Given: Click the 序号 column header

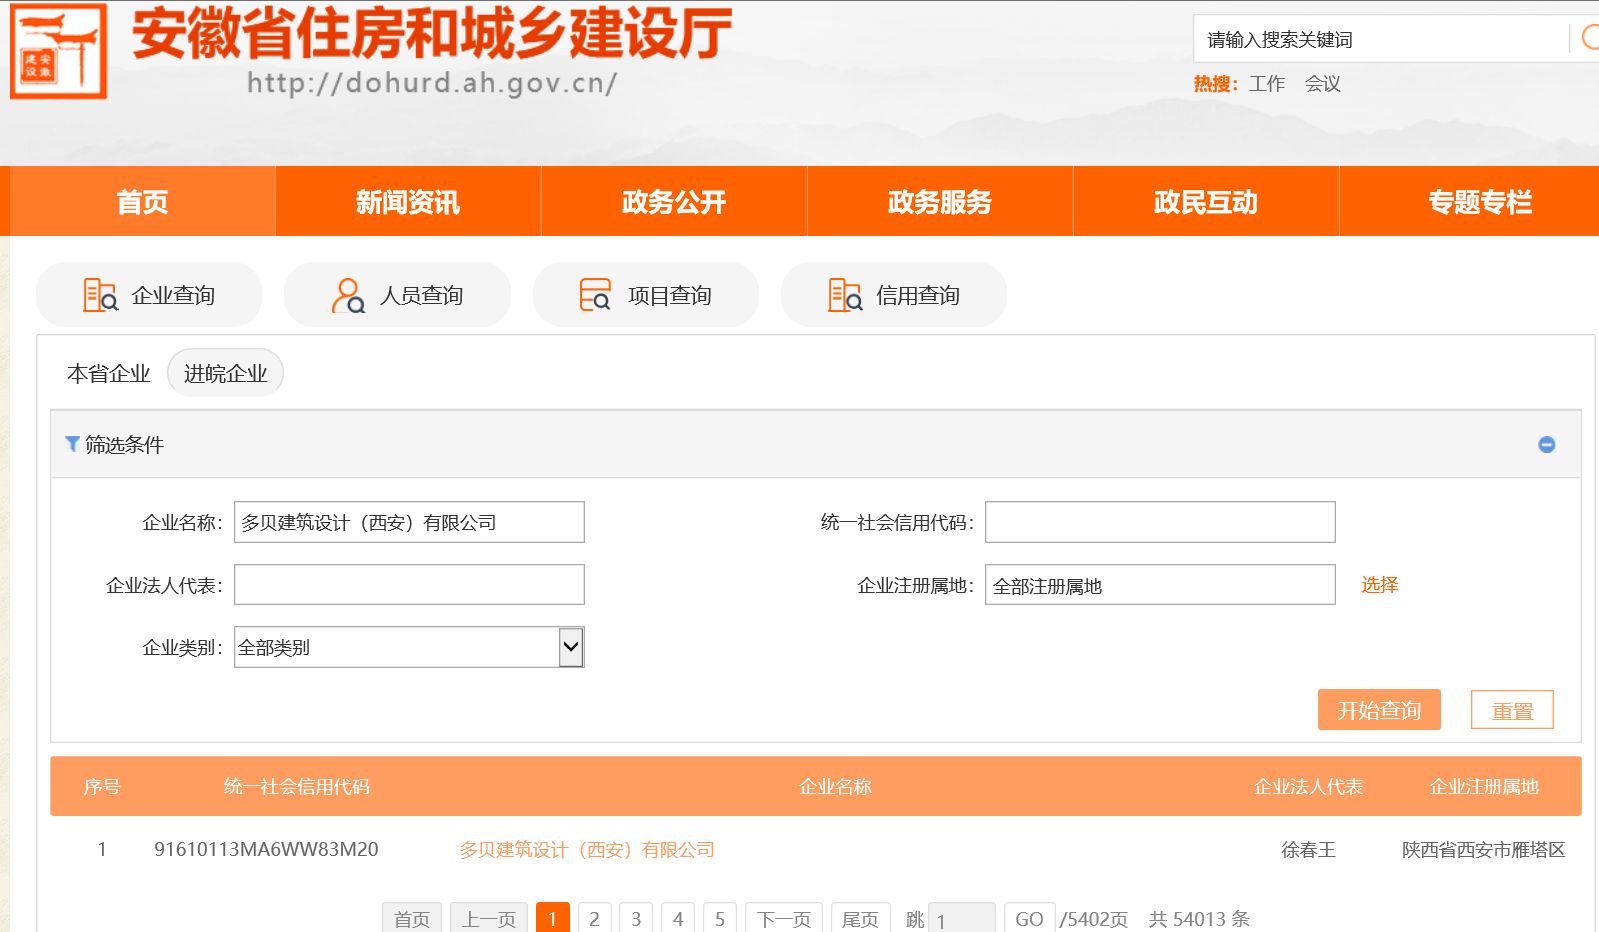Looking at the screenshot, I should click(x=101, y=787).
